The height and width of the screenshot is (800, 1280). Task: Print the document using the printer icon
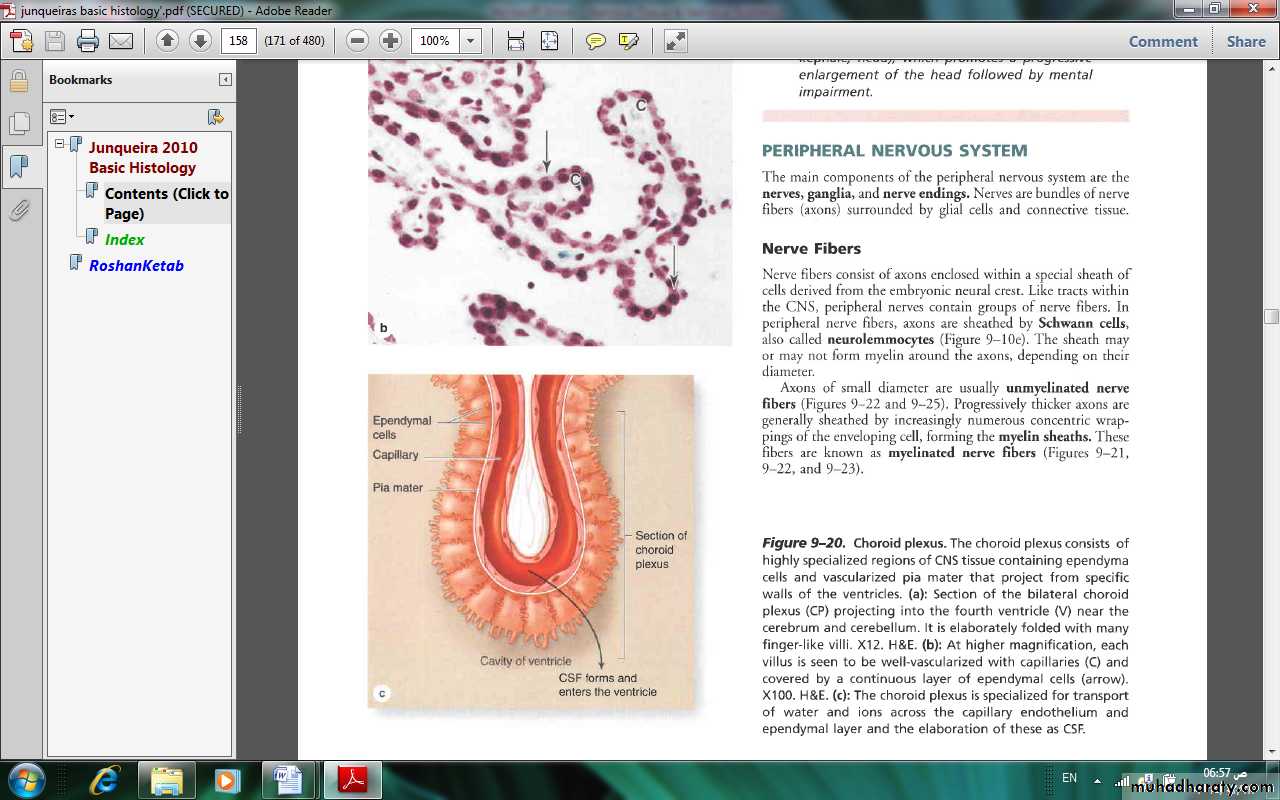coord(88,41)
